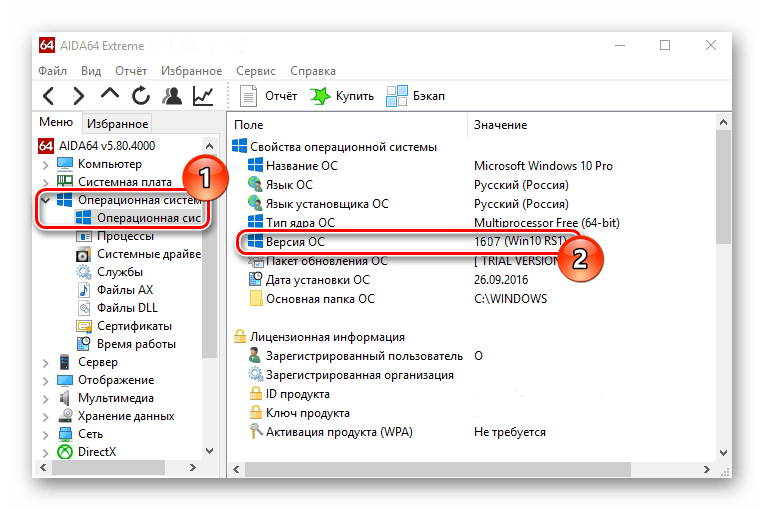The image size is (764, 510).
Task: Expand the Компьютер tree node
Action: (x=45, y=165)
